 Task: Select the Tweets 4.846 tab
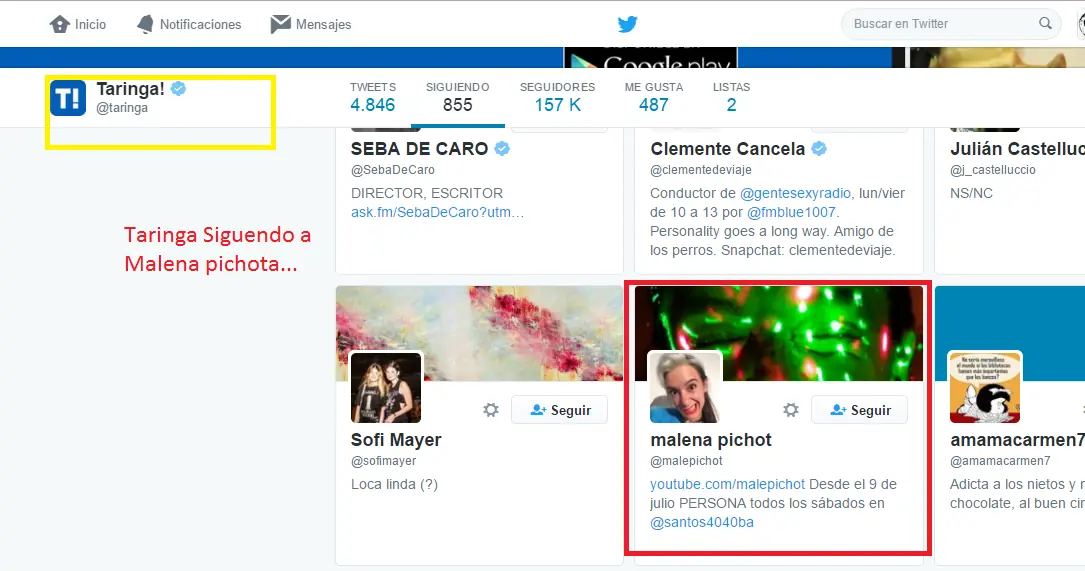[372, 98]
